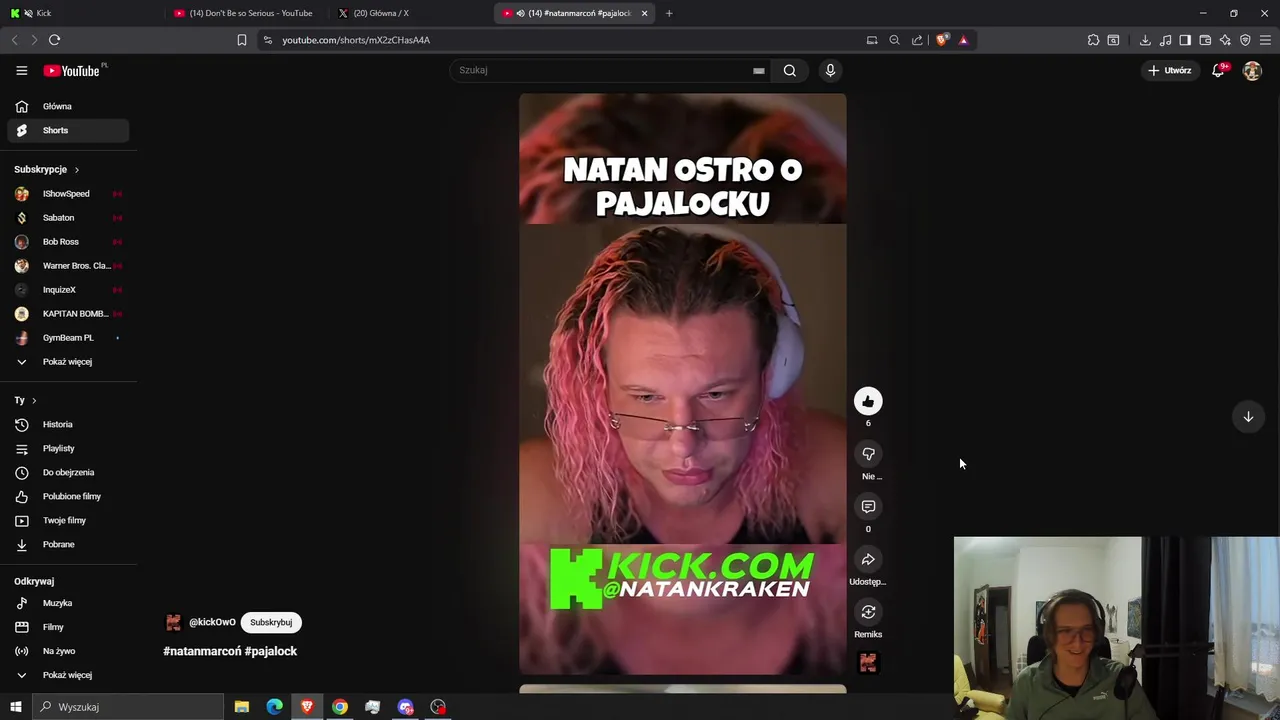Close the #natanmarcoń #pajalock tab

tap(644, 13)
